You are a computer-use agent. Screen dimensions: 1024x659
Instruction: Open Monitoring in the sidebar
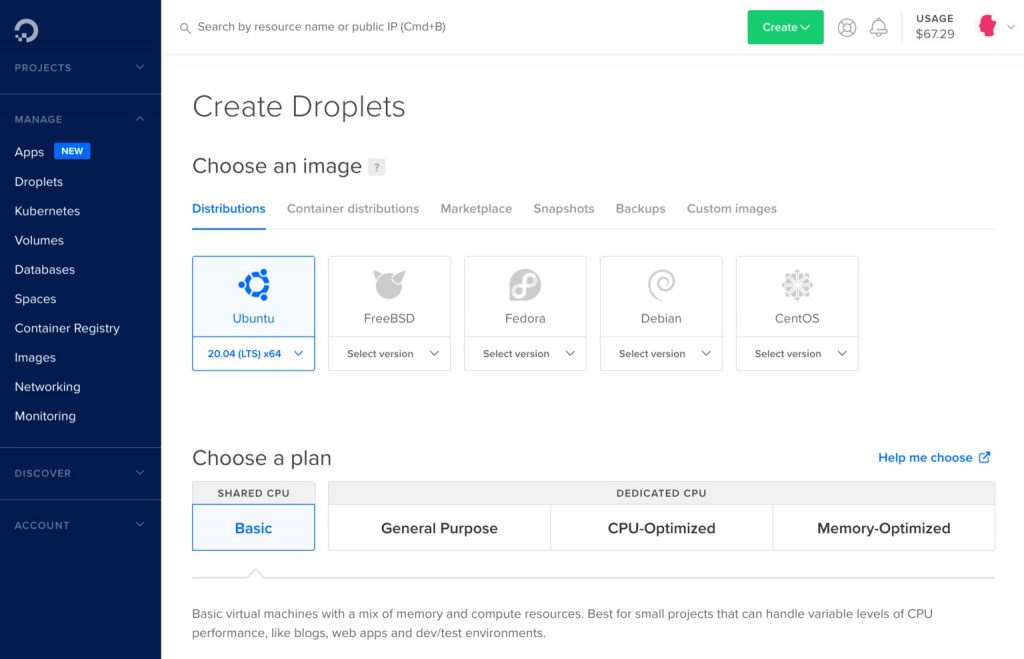[45, 416]
